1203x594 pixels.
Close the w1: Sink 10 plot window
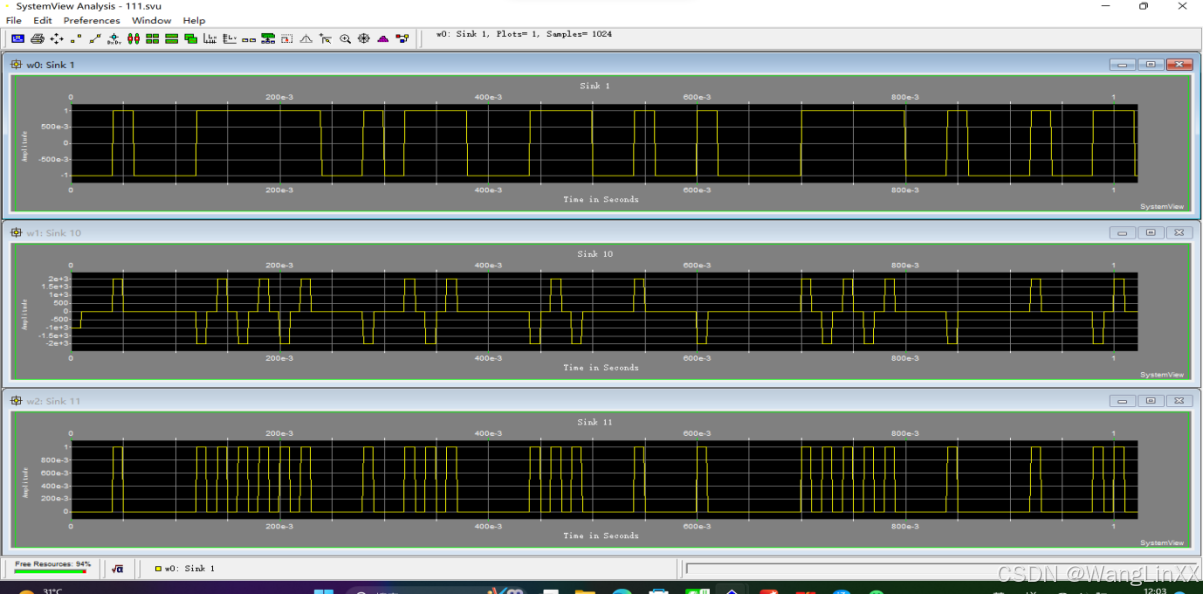click(x=1179, y=233)
